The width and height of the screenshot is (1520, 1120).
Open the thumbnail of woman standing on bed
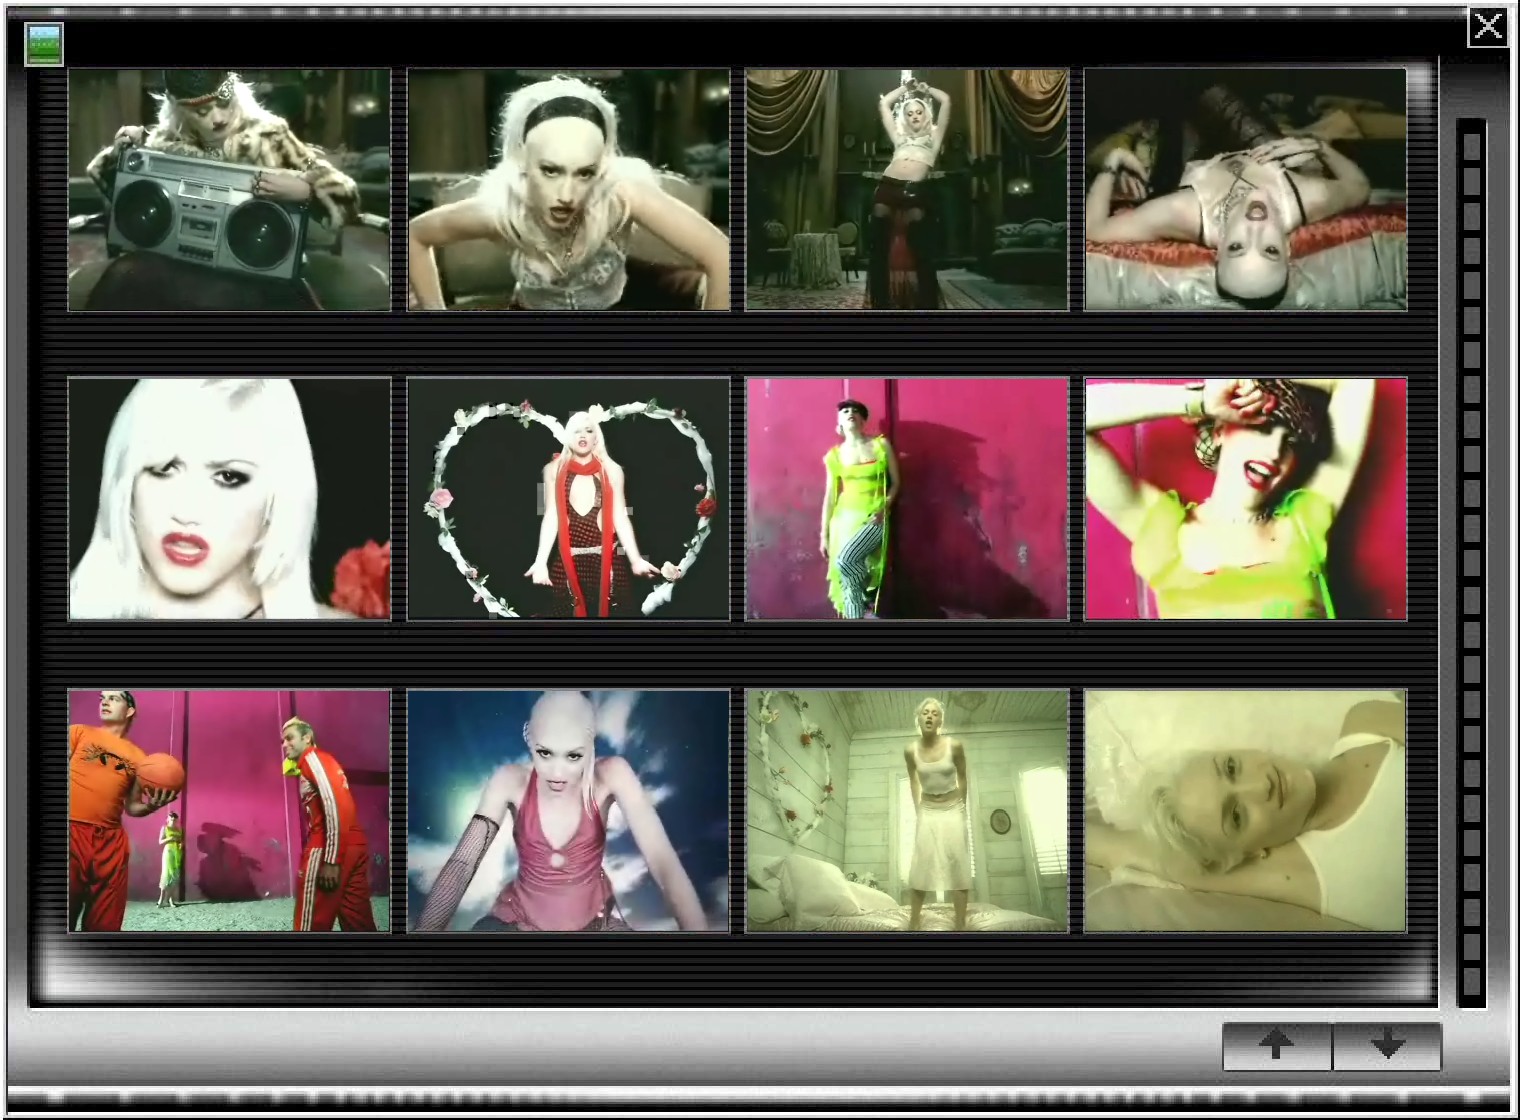[907, 811]
